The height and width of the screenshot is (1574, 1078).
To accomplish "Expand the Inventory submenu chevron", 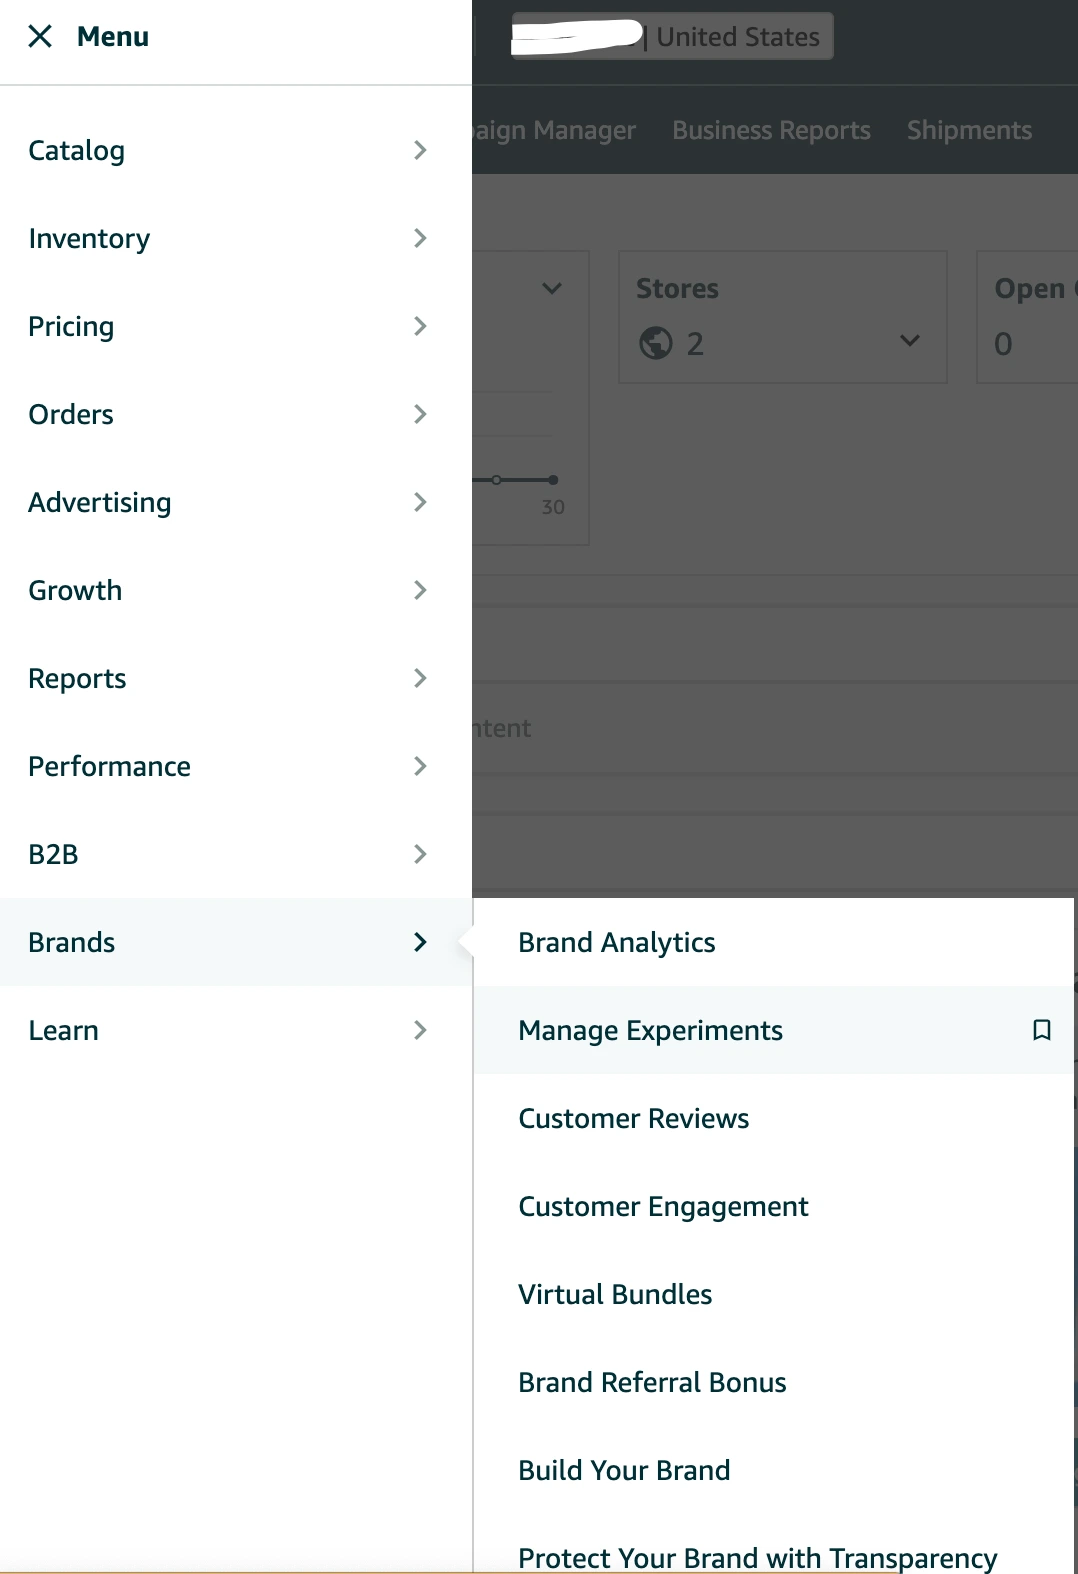I will pyautogui.click(x=420, y=239).
